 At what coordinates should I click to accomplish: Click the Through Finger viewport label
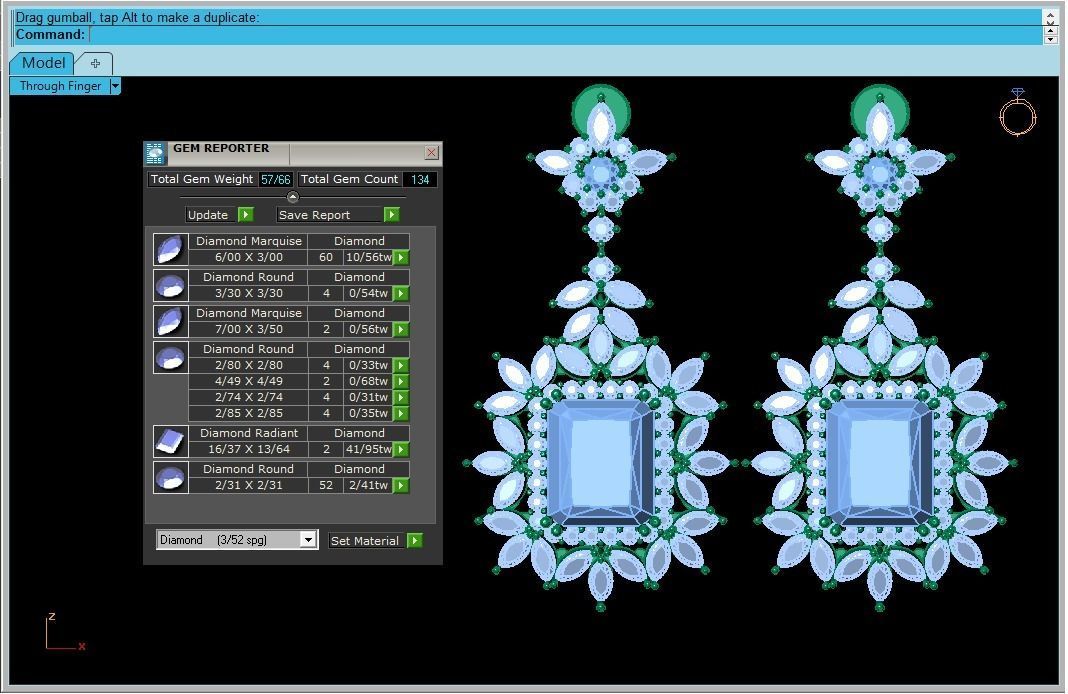tap(60, 86)
